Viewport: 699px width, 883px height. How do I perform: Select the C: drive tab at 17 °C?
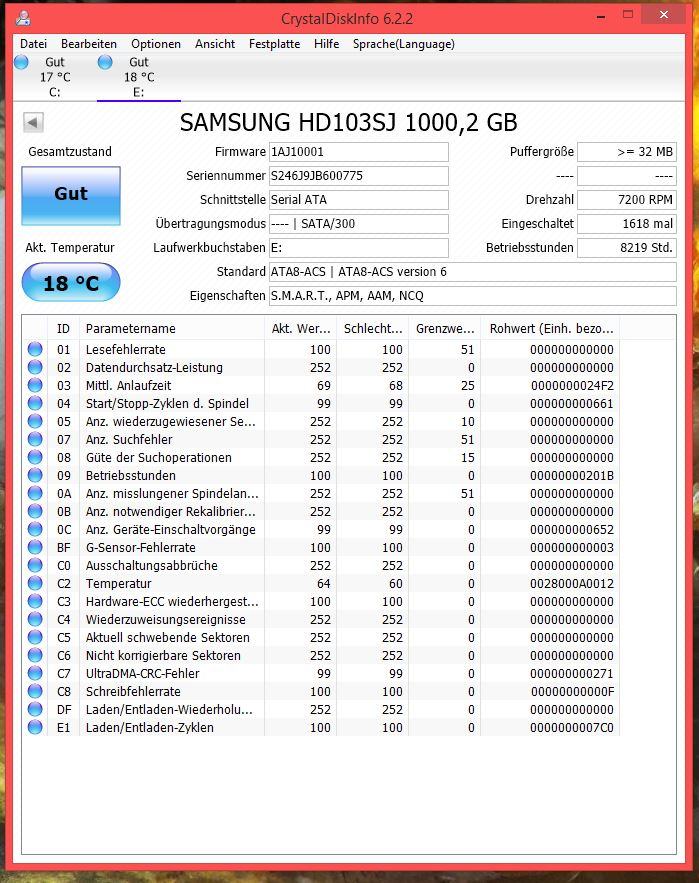click(55, 77)
